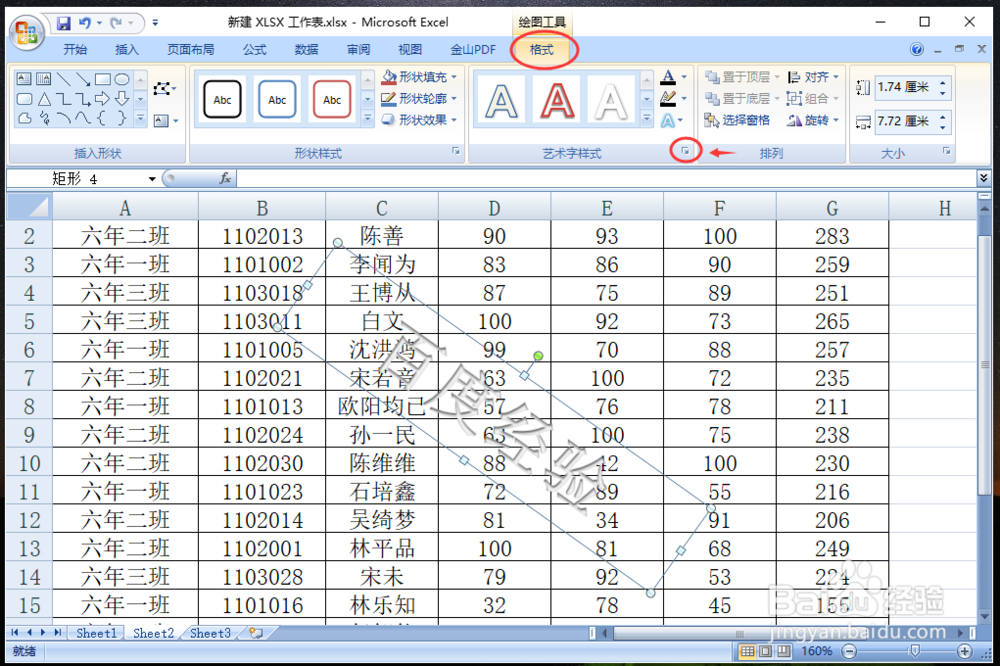Open the 旋转 rotate dropdown

pos(812,120)
